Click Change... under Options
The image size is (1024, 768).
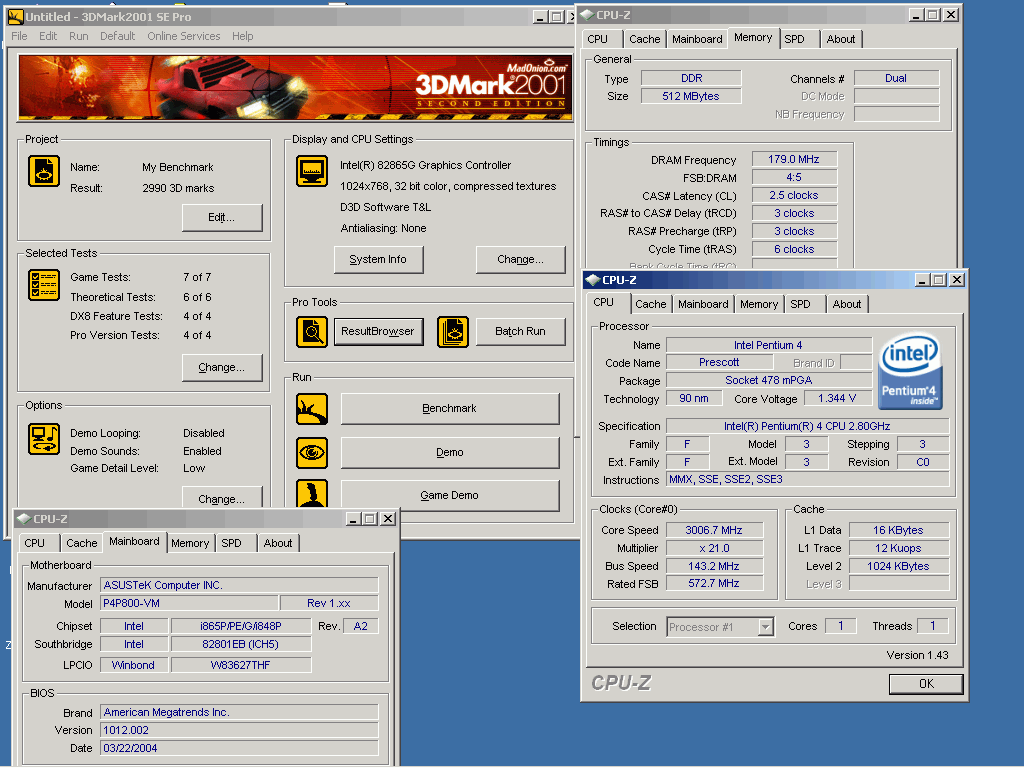pos(222,498)
